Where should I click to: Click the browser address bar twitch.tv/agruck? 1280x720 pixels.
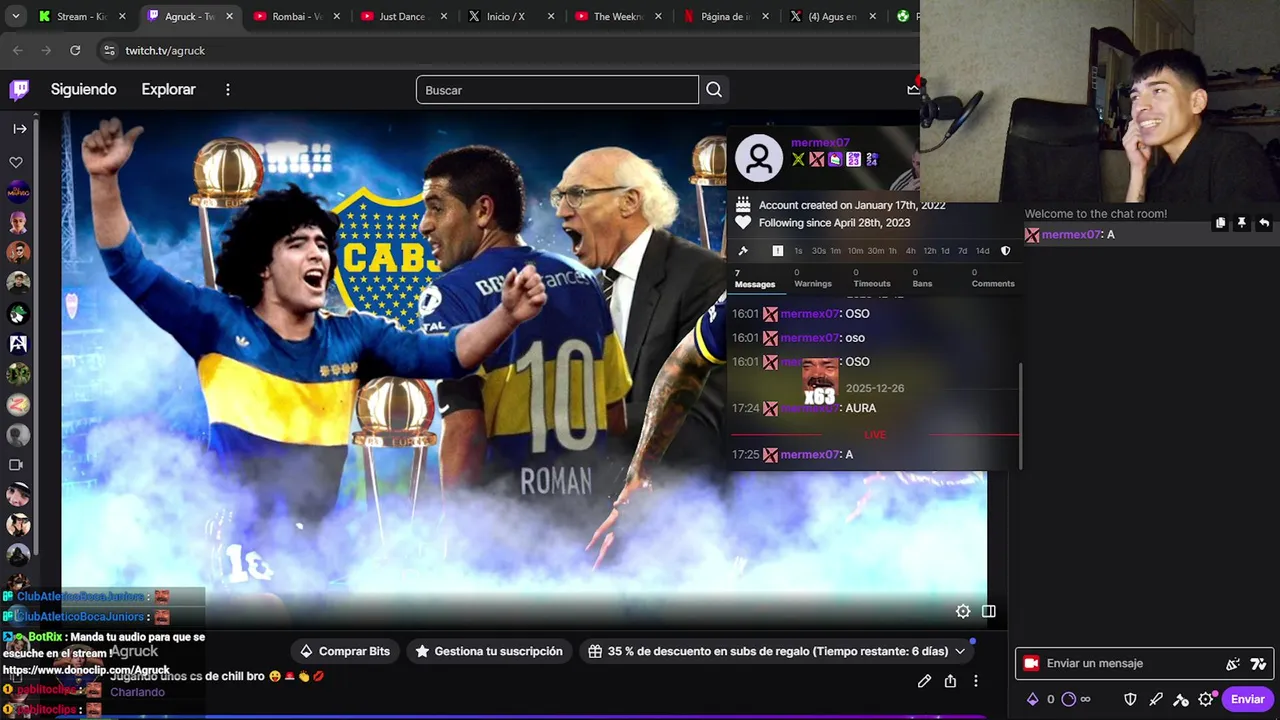(165, 50)
